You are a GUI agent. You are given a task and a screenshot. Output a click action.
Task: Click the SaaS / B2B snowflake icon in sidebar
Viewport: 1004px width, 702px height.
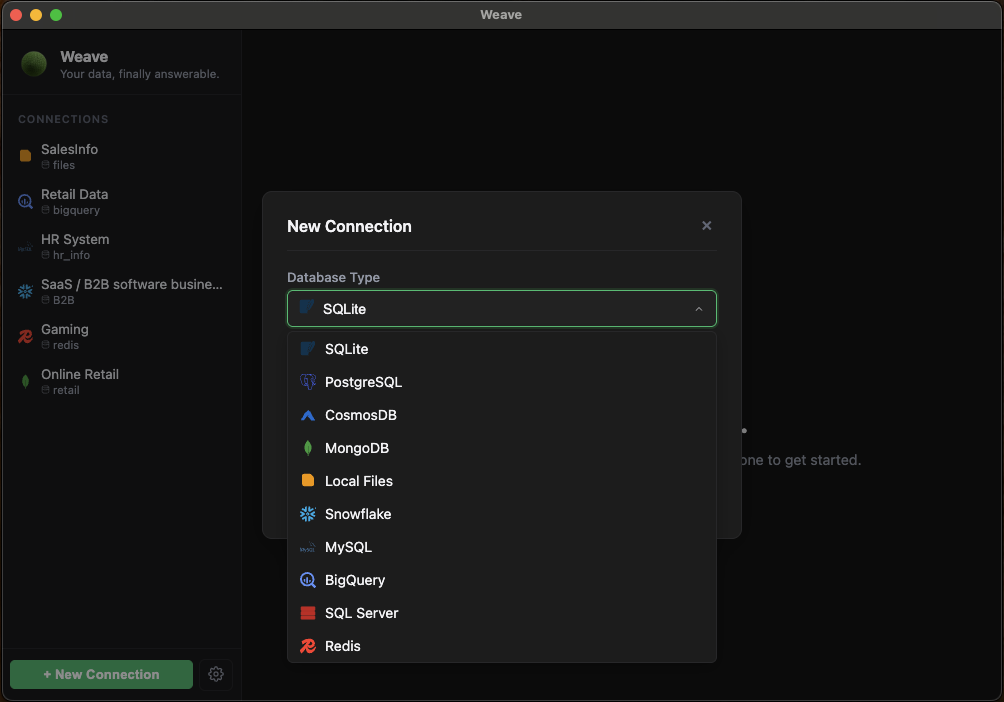tap(26, 291)
